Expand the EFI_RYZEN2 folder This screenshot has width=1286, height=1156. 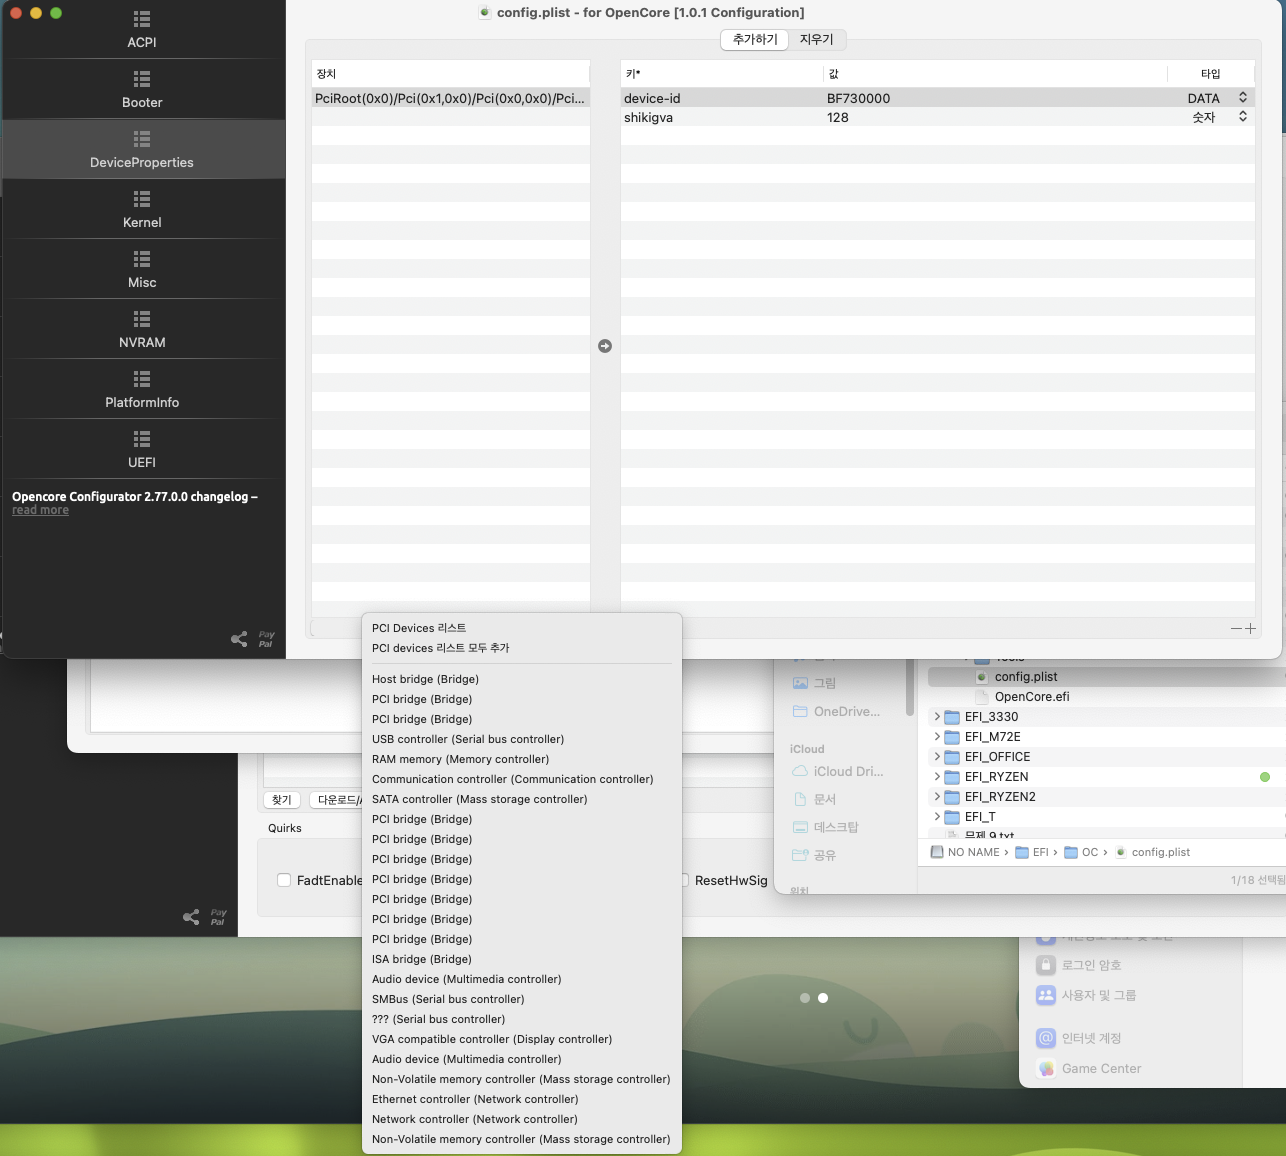click(937, 797)
